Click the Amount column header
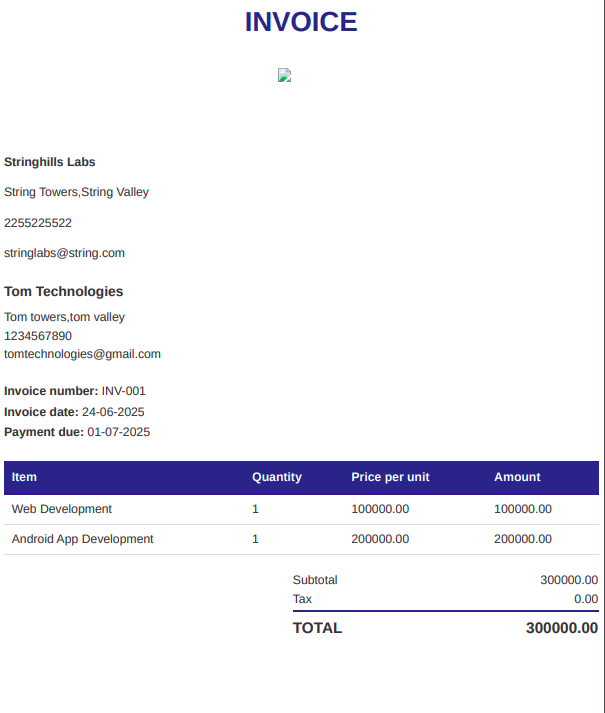The image size is (605, 713). click(x=517, y=477)
